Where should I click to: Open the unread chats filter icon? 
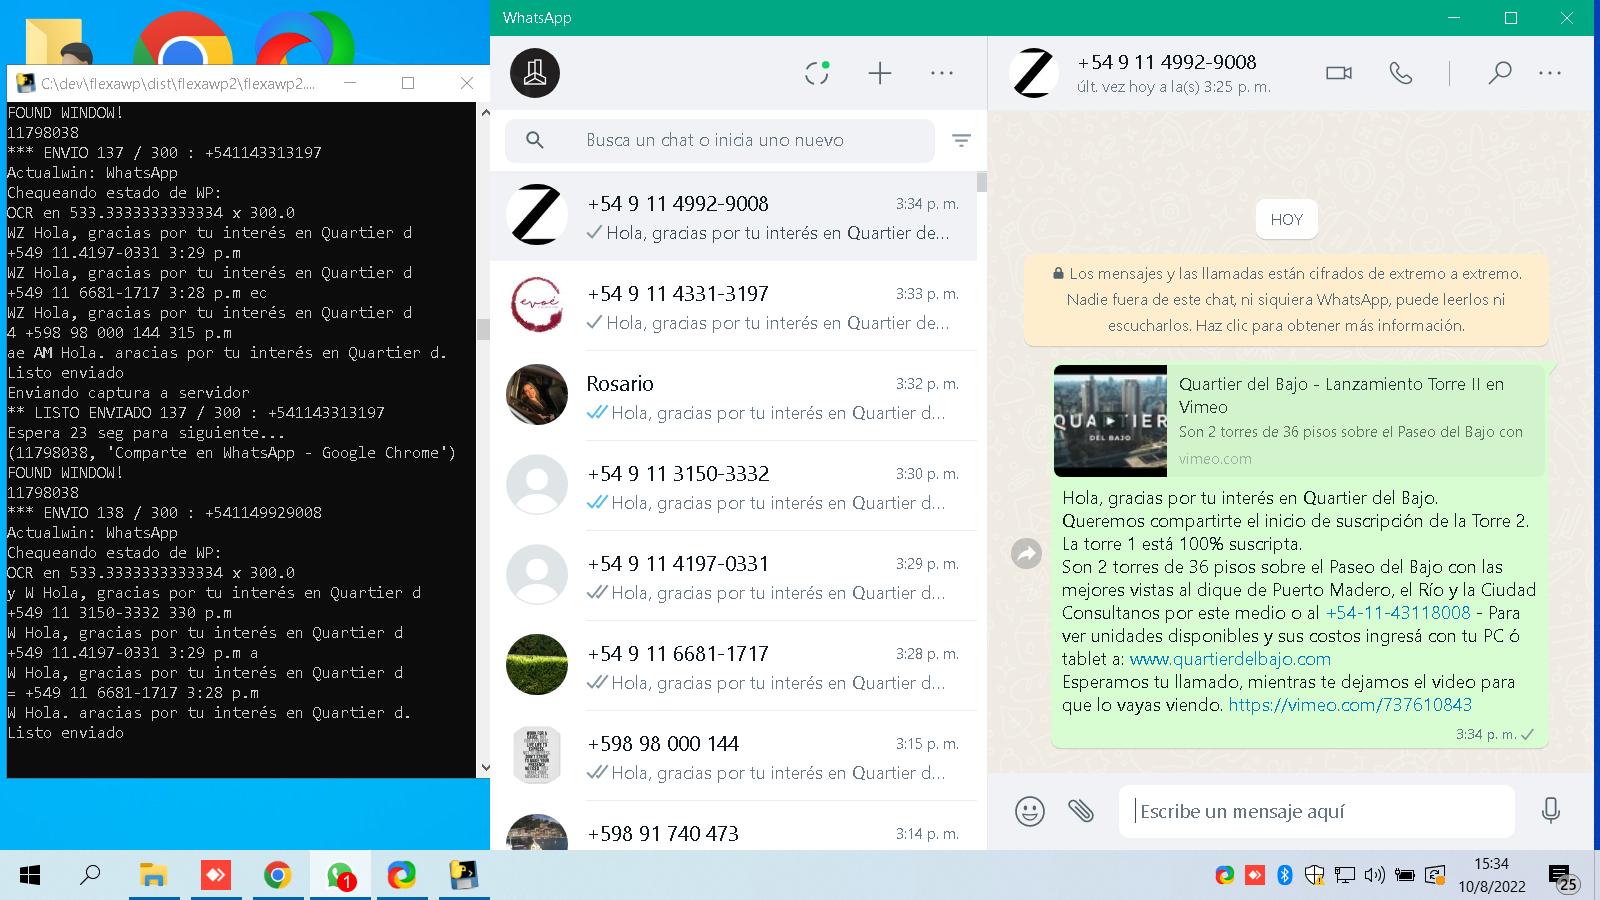[x=961, y=141]
